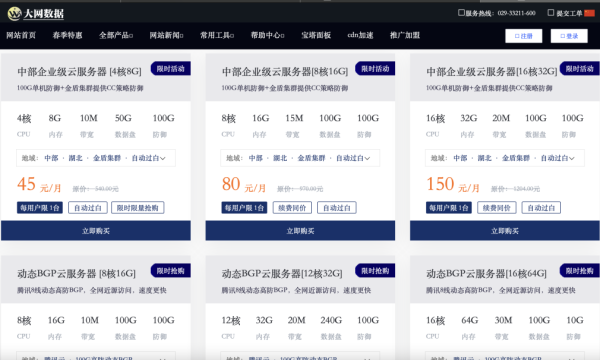Screen dimensions: 600x360
Task: Click 续费同价 tag on 80元 card
Action: coord(292,208)
